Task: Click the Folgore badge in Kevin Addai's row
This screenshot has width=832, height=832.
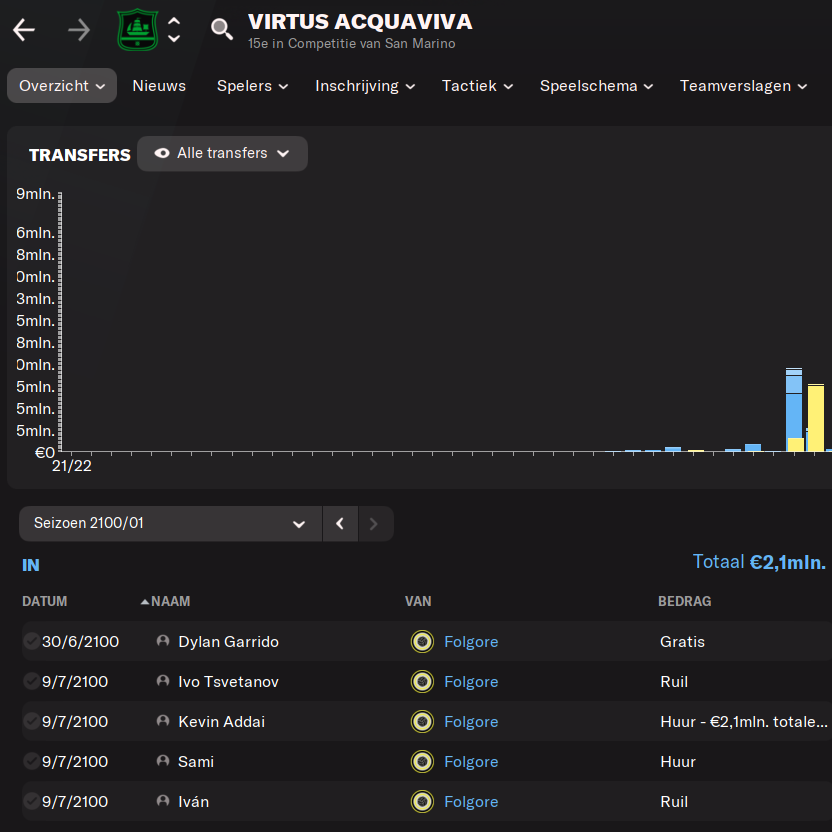Action: click(x=422, y=722)
